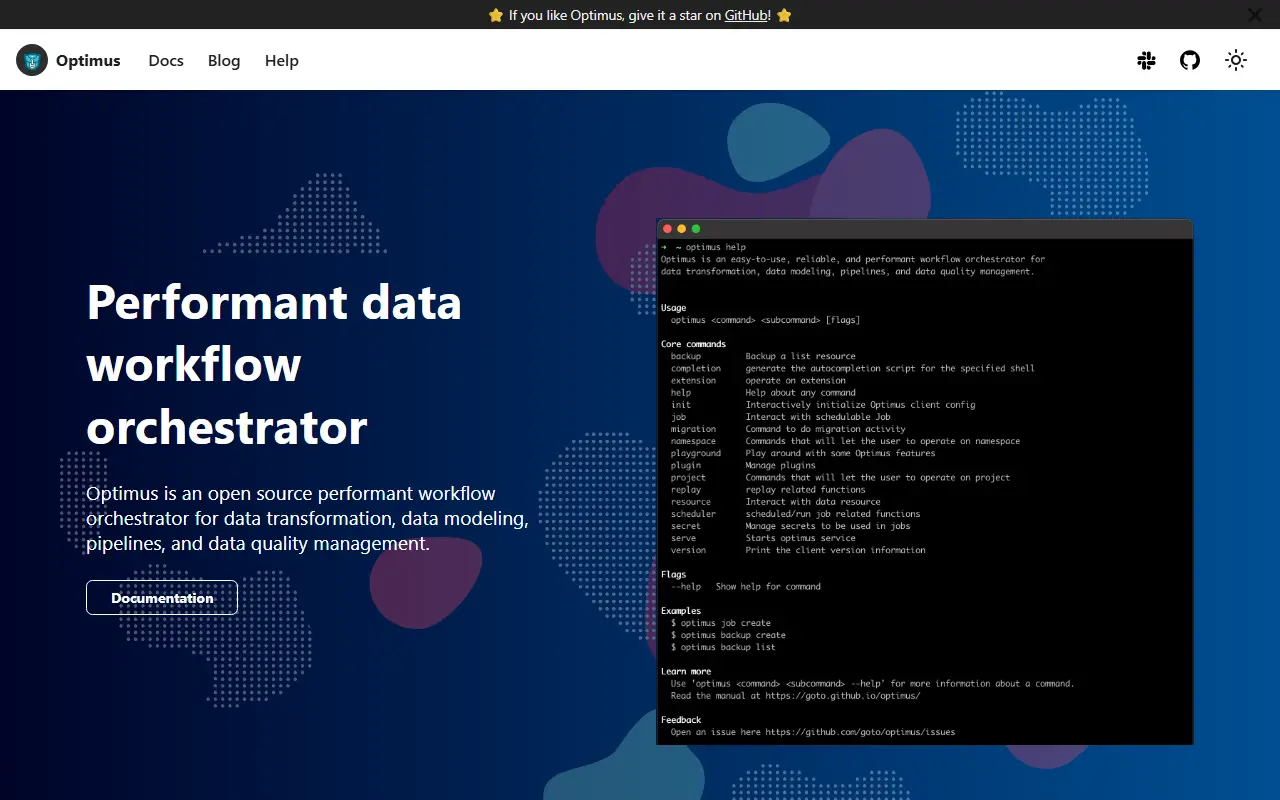
Task: Open the Docs navigation item
Action: point(166,60)
